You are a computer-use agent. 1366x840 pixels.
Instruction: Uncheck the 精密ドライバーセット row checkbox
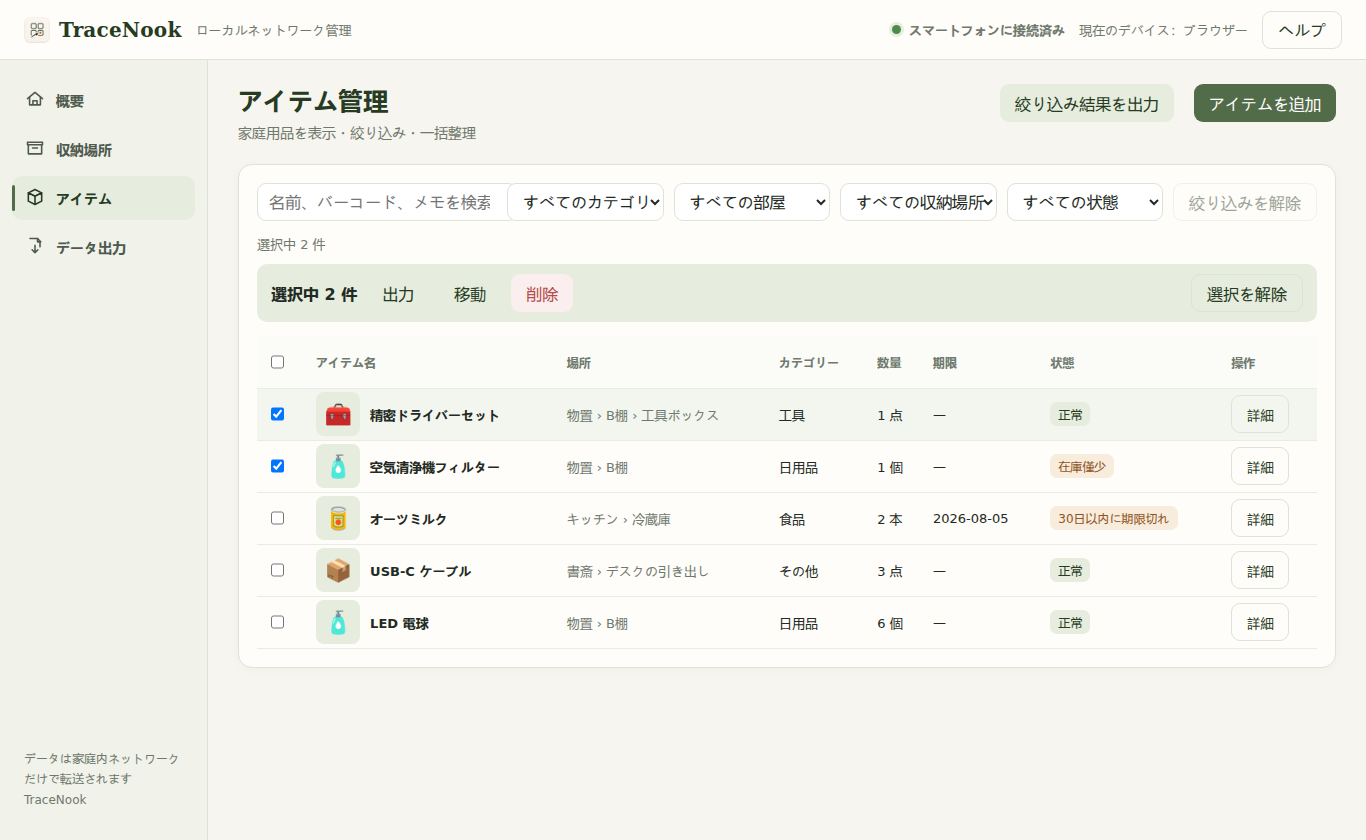click(x=277, y=414)
